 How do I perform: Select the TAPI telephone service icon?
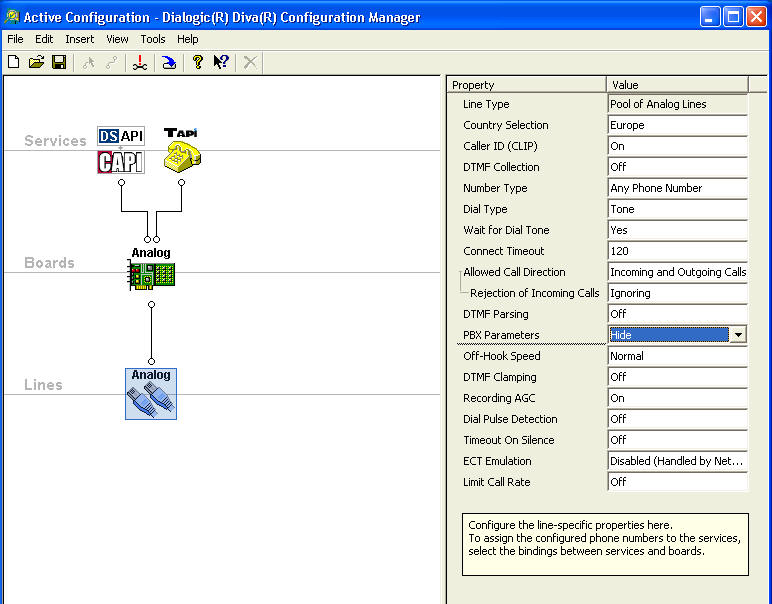pyautogui.click(x=182, y=150)
